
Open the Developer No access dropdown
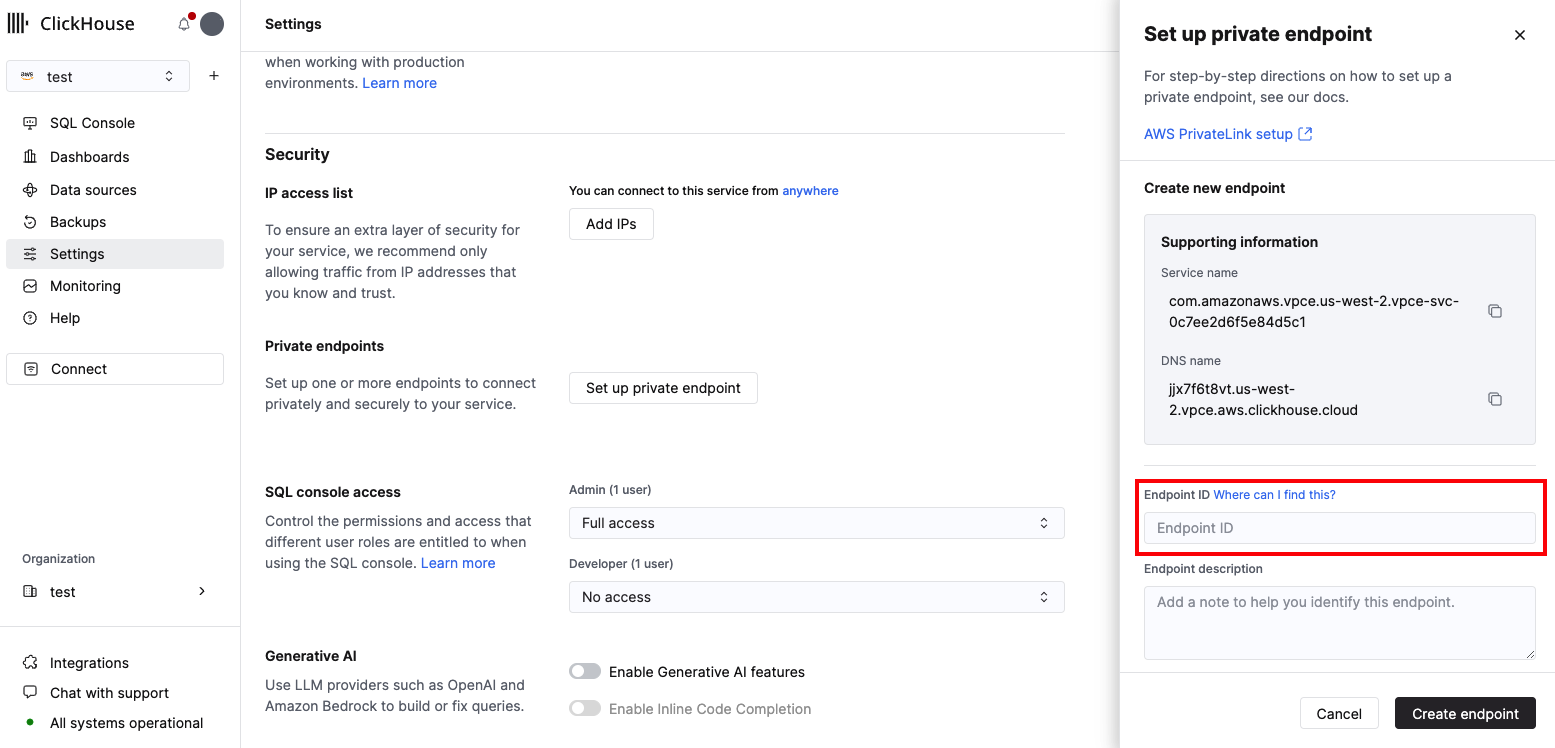click(x=816, y=596)
